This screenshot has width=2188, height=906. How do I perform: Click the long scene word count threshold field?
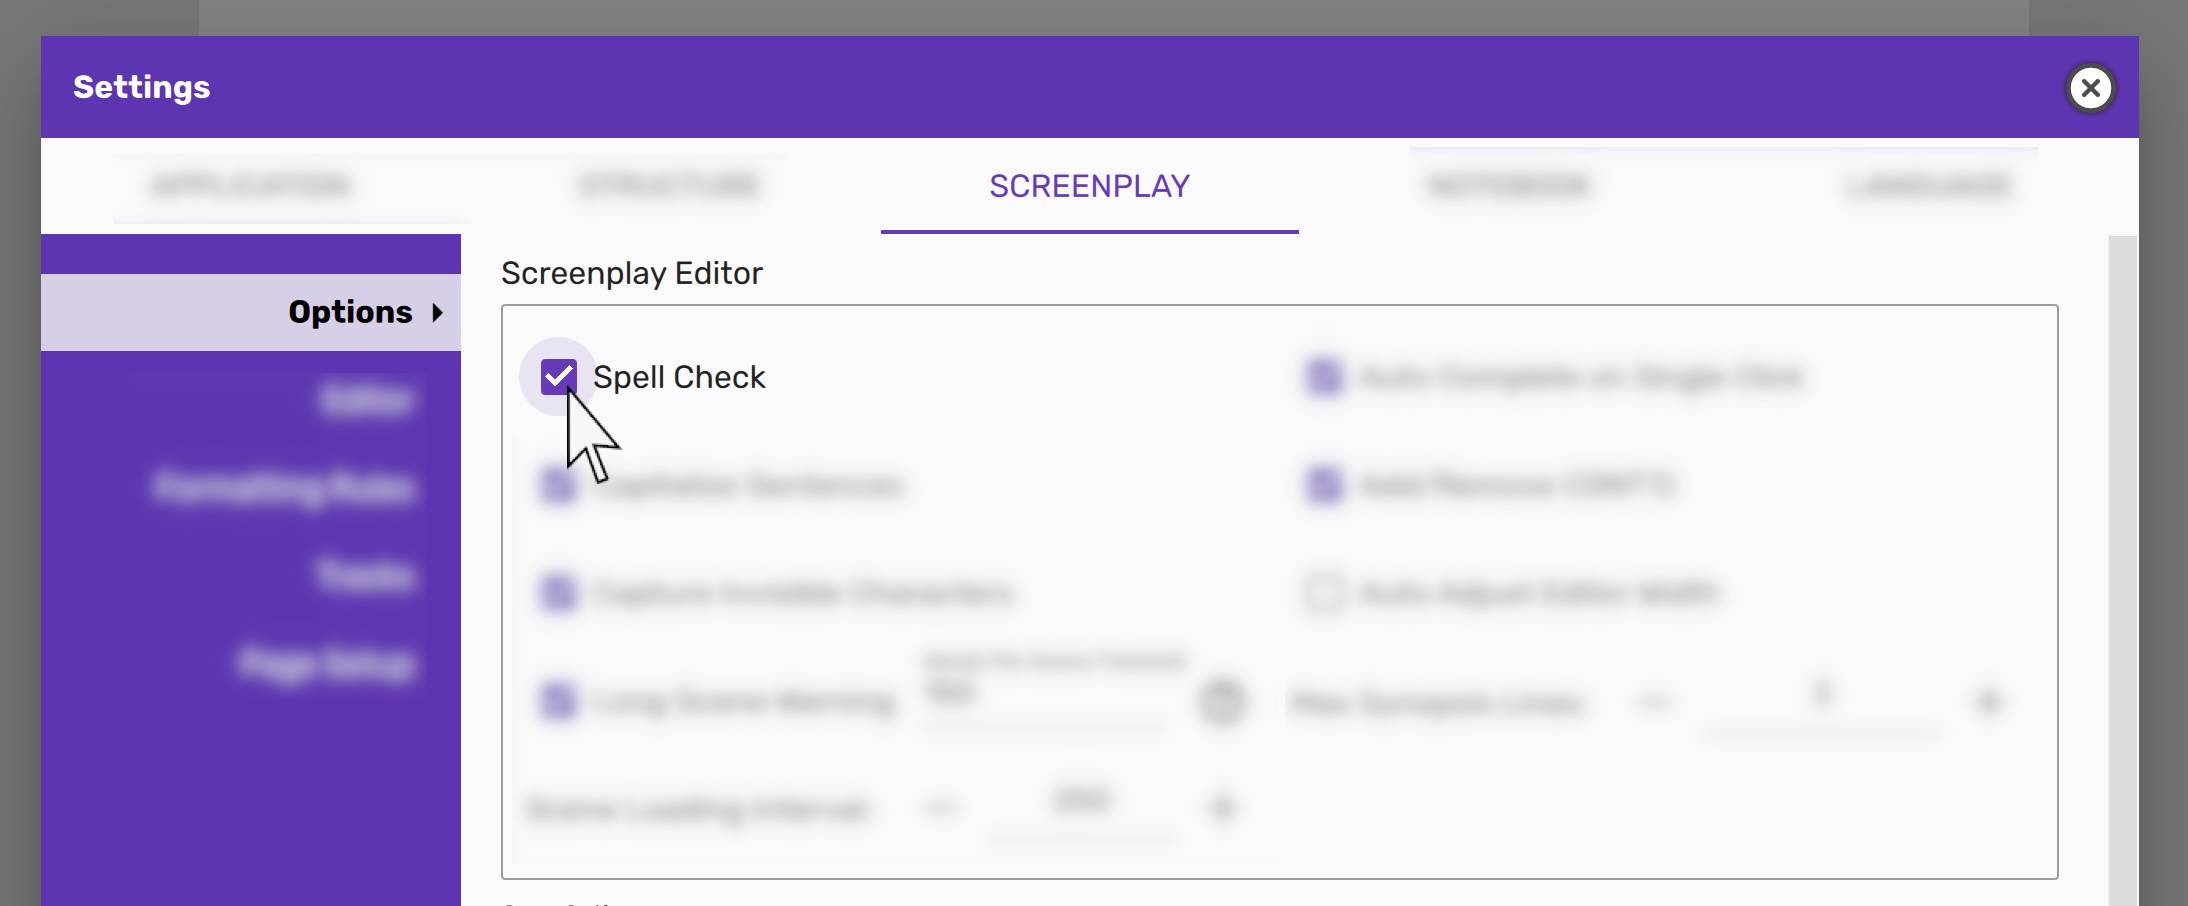(x=1044, y=695)
